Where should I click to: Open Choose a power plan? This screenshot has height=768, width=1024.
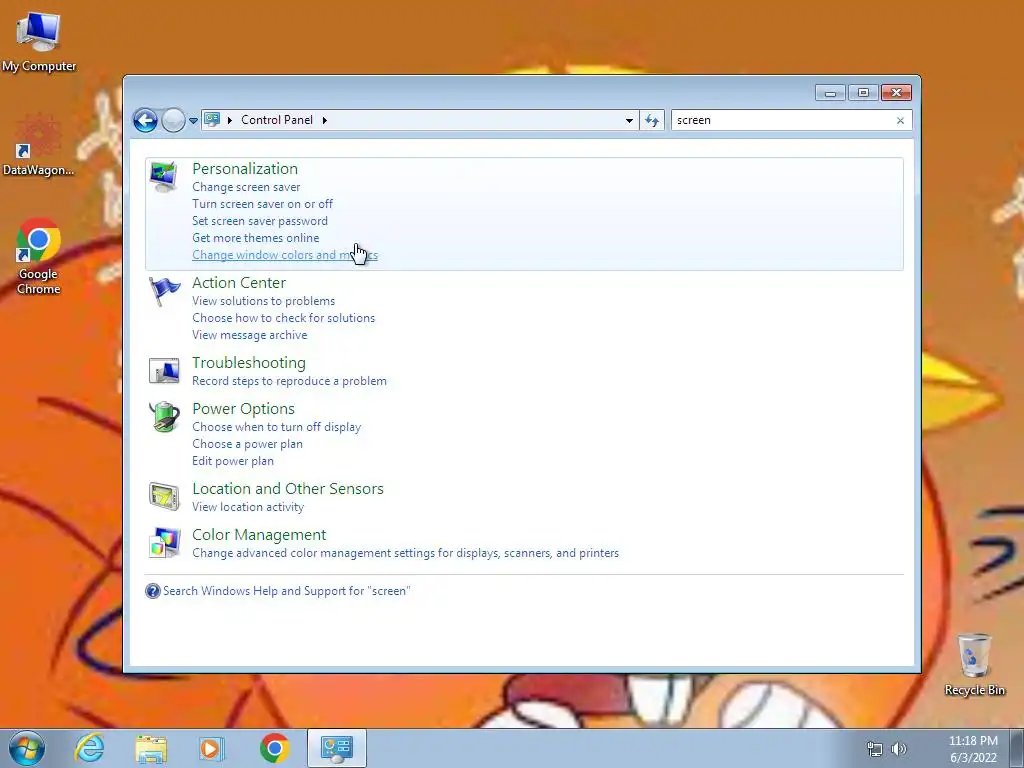248,444
